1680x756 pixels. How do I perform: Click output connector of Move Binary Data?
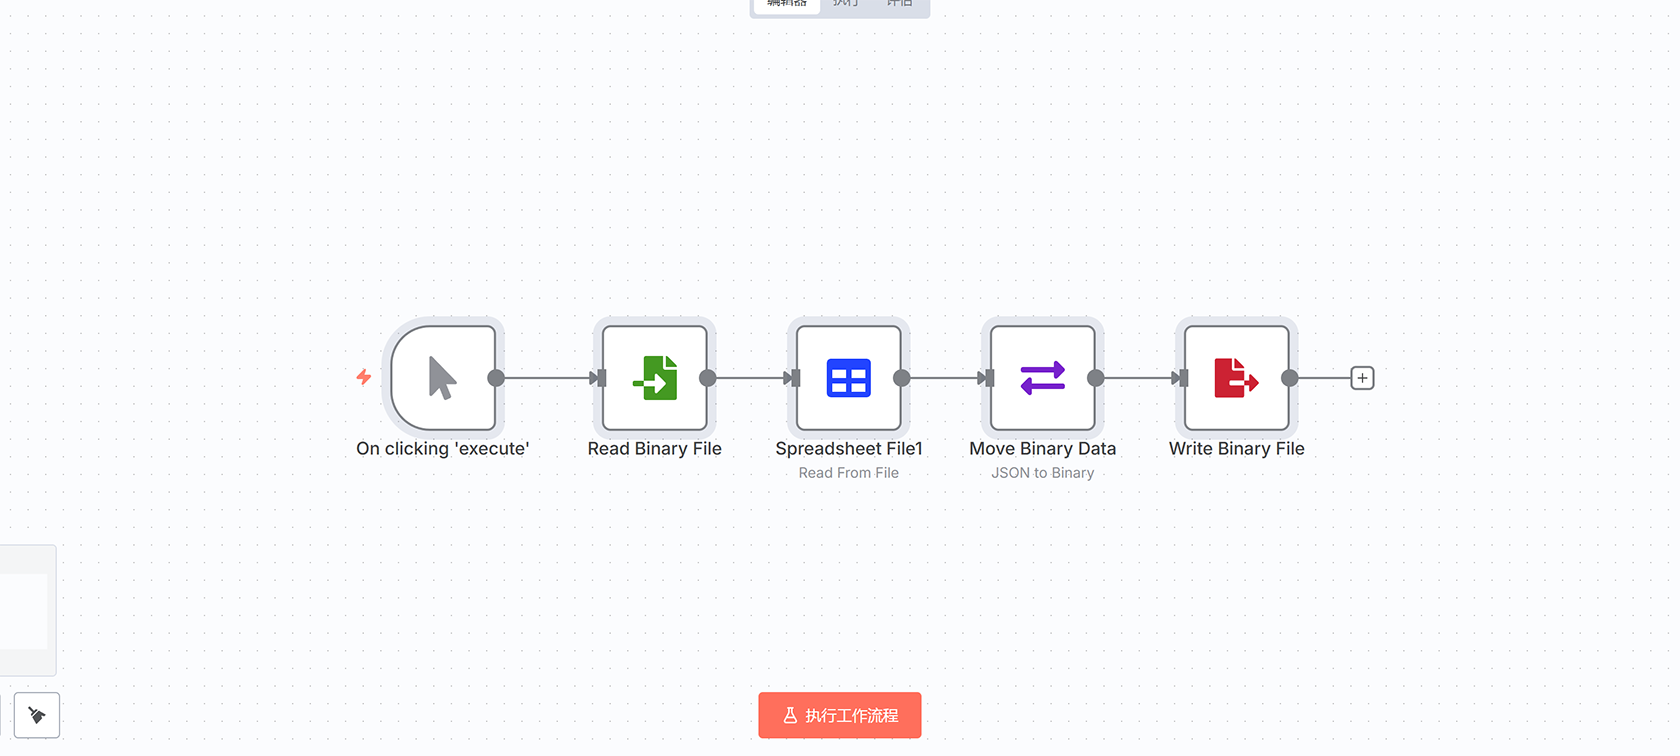(1096, 378)
